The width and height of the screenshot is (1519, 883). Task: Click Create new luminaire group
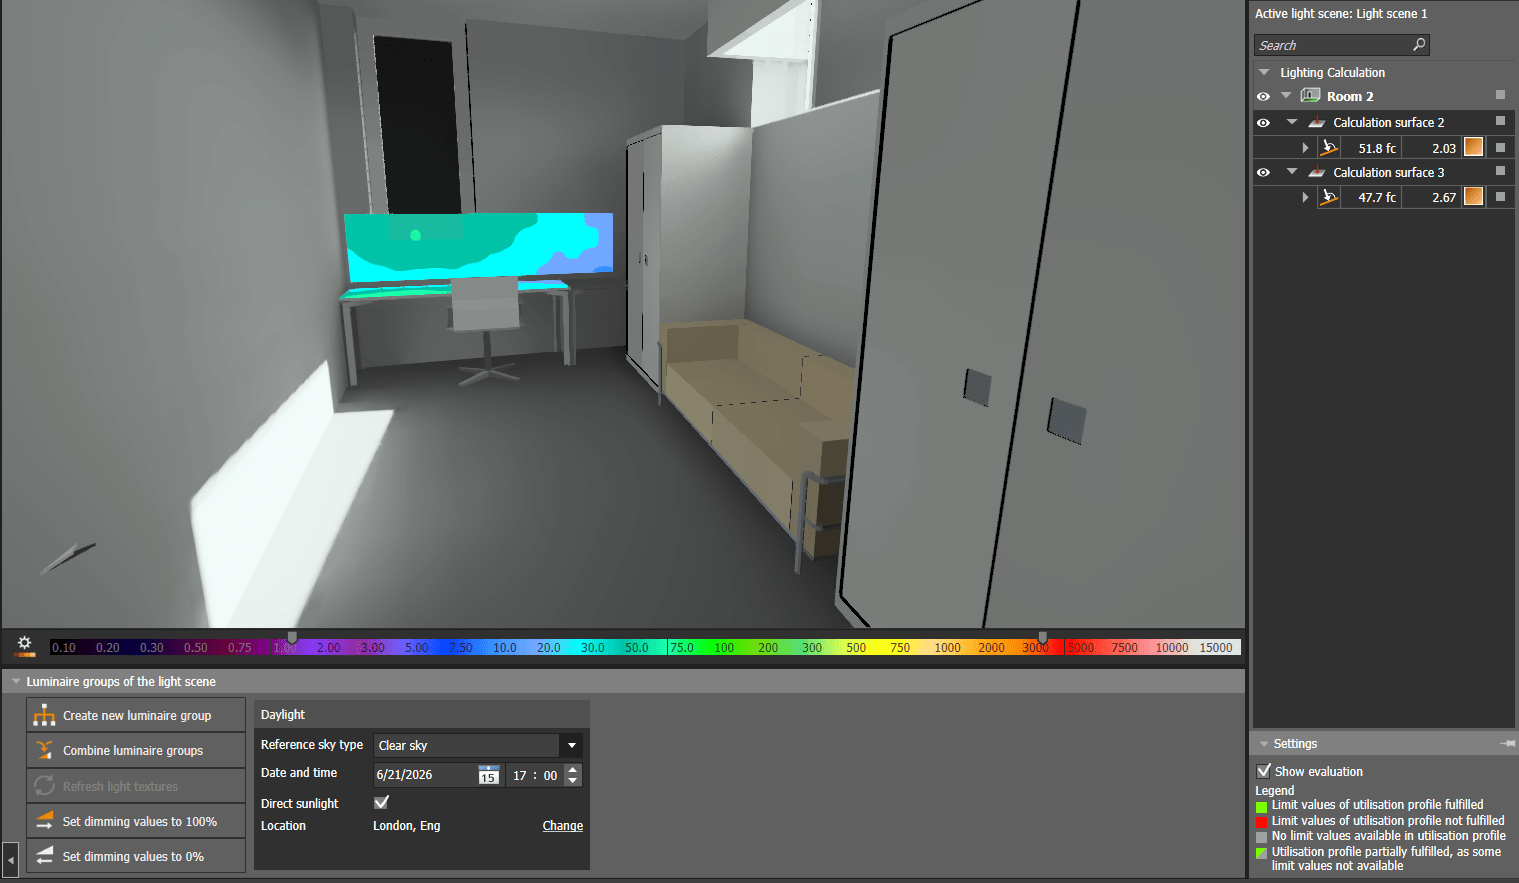(x=136, y=715)
